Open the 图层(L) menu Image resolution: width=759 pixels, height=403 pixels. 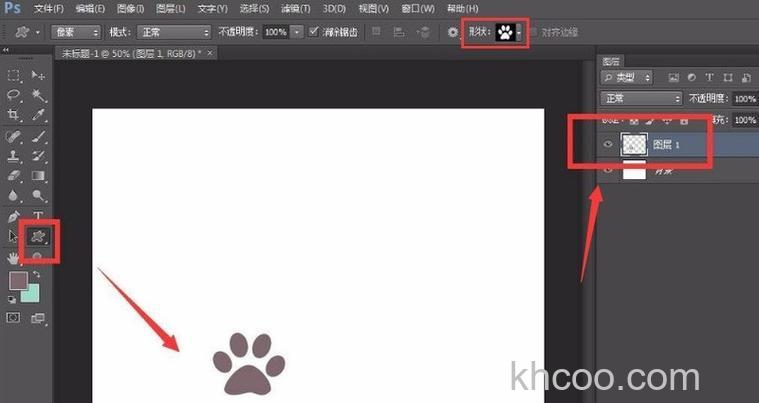(x=170, y=8)
